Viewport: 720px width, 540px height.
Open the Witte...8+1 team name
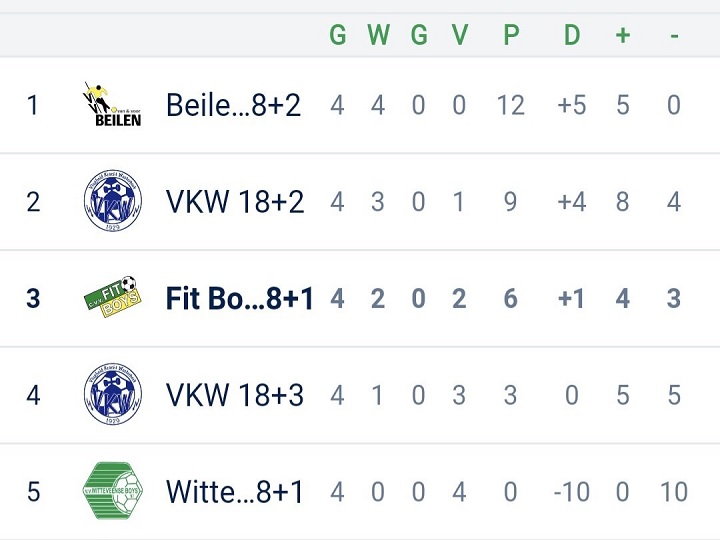click(235, 491)
